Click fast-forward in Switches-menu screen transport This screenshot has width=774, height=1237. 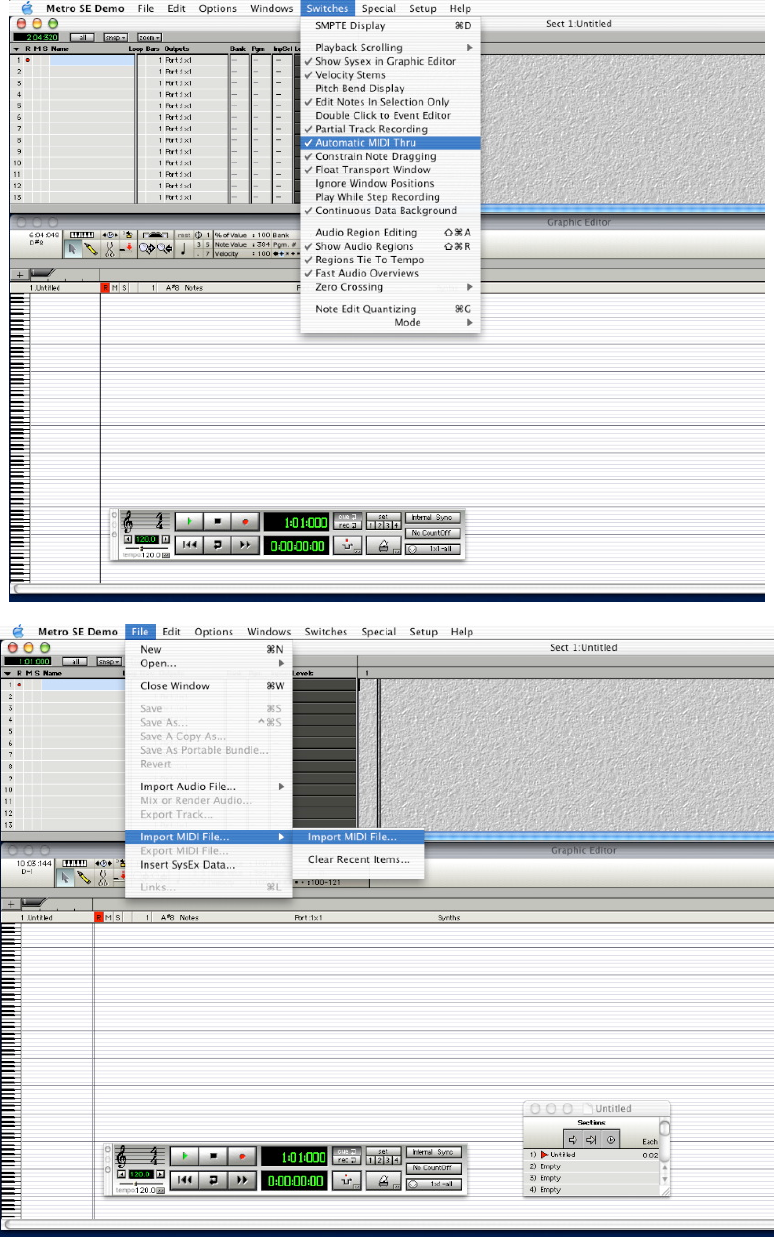[245, 545]
